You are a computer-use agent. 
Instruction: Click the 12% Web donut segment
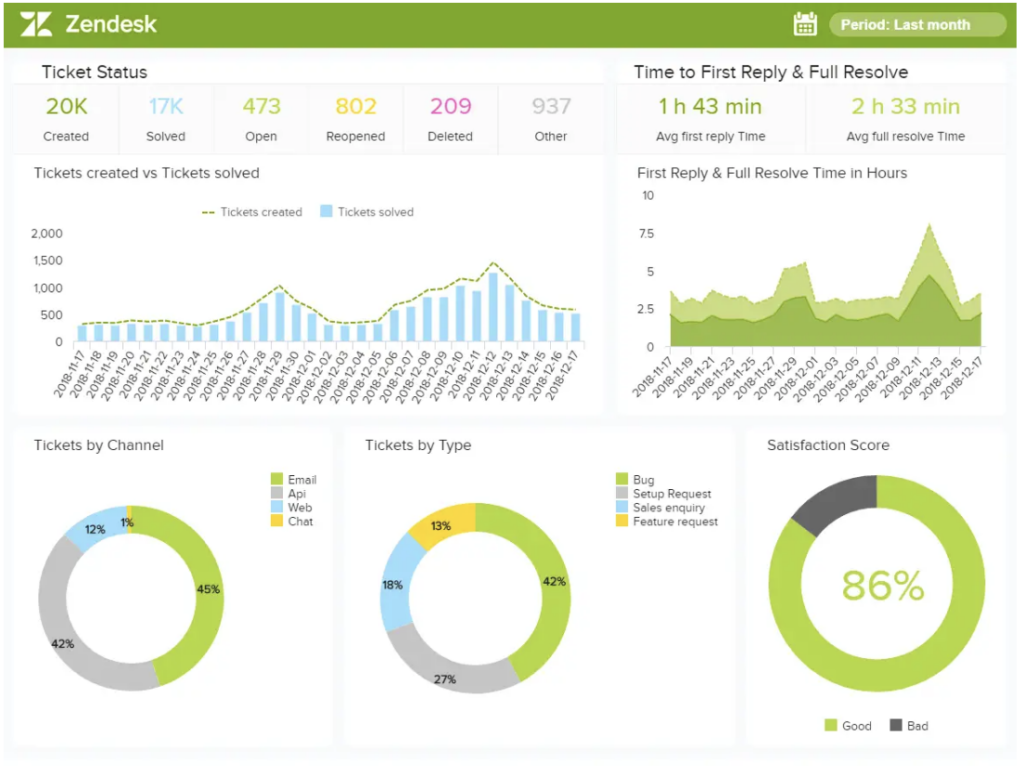coord(95,529)
